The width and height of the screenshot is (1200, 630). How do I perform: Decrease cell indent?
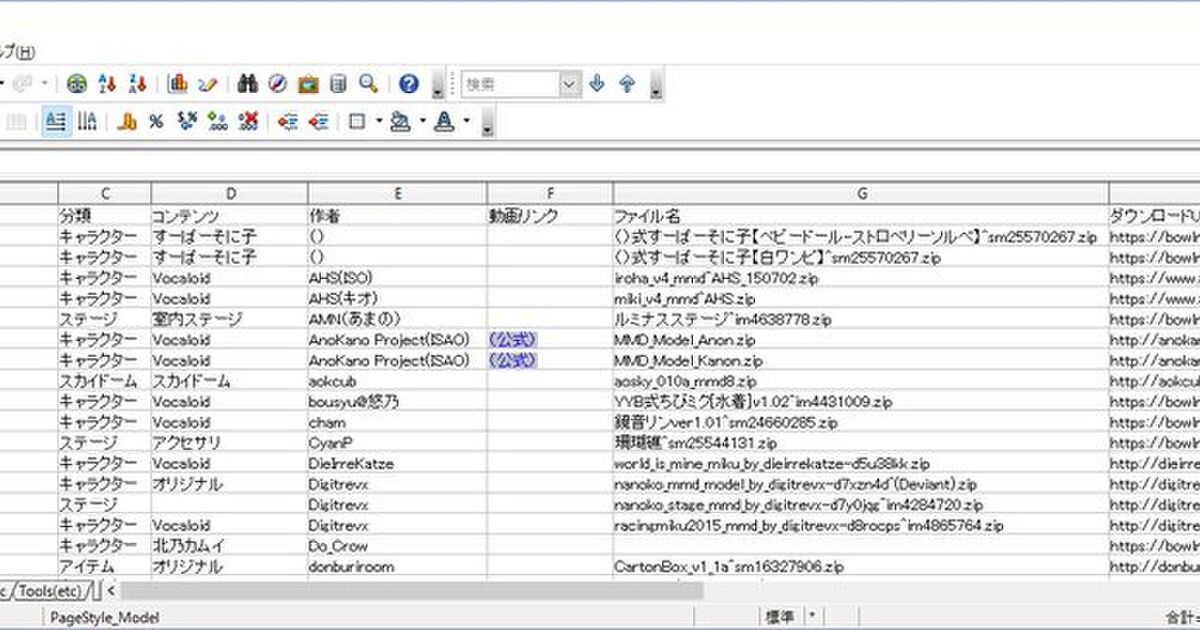tap(288, 122)
